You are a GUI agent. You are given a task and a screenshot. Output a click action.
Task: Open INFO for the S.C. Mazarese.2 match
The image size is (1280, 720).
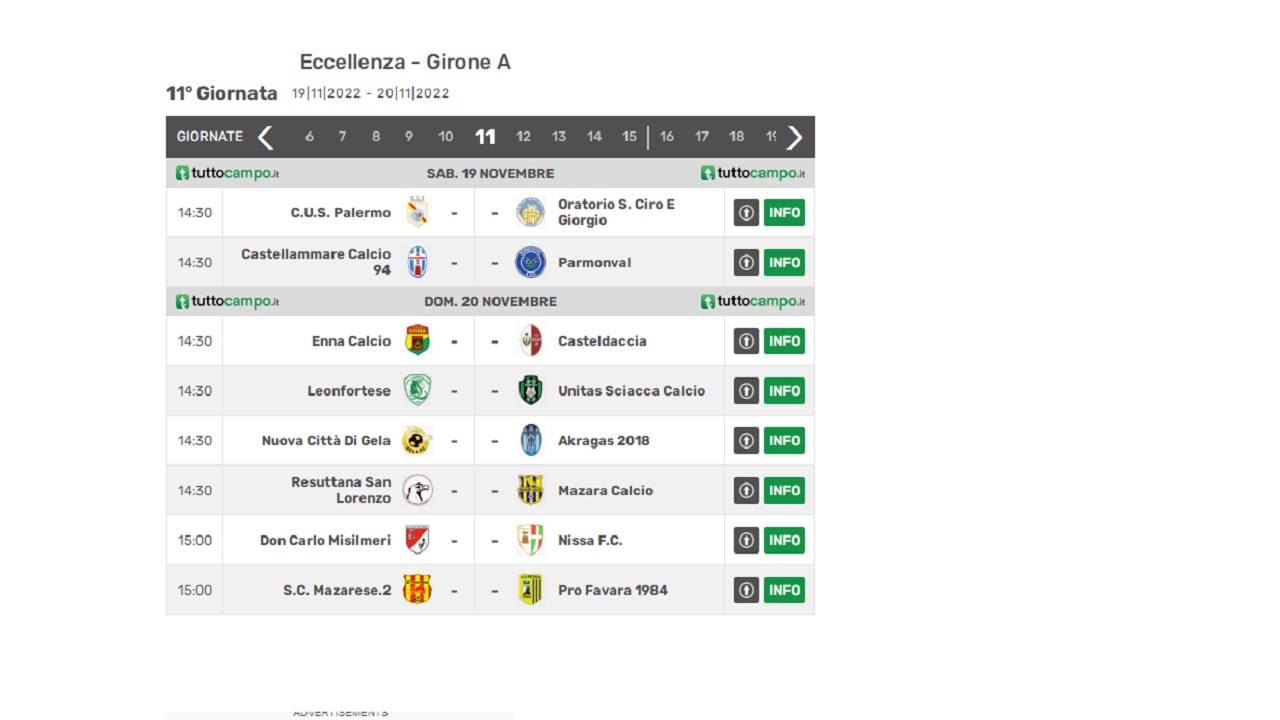click(784, 590)
